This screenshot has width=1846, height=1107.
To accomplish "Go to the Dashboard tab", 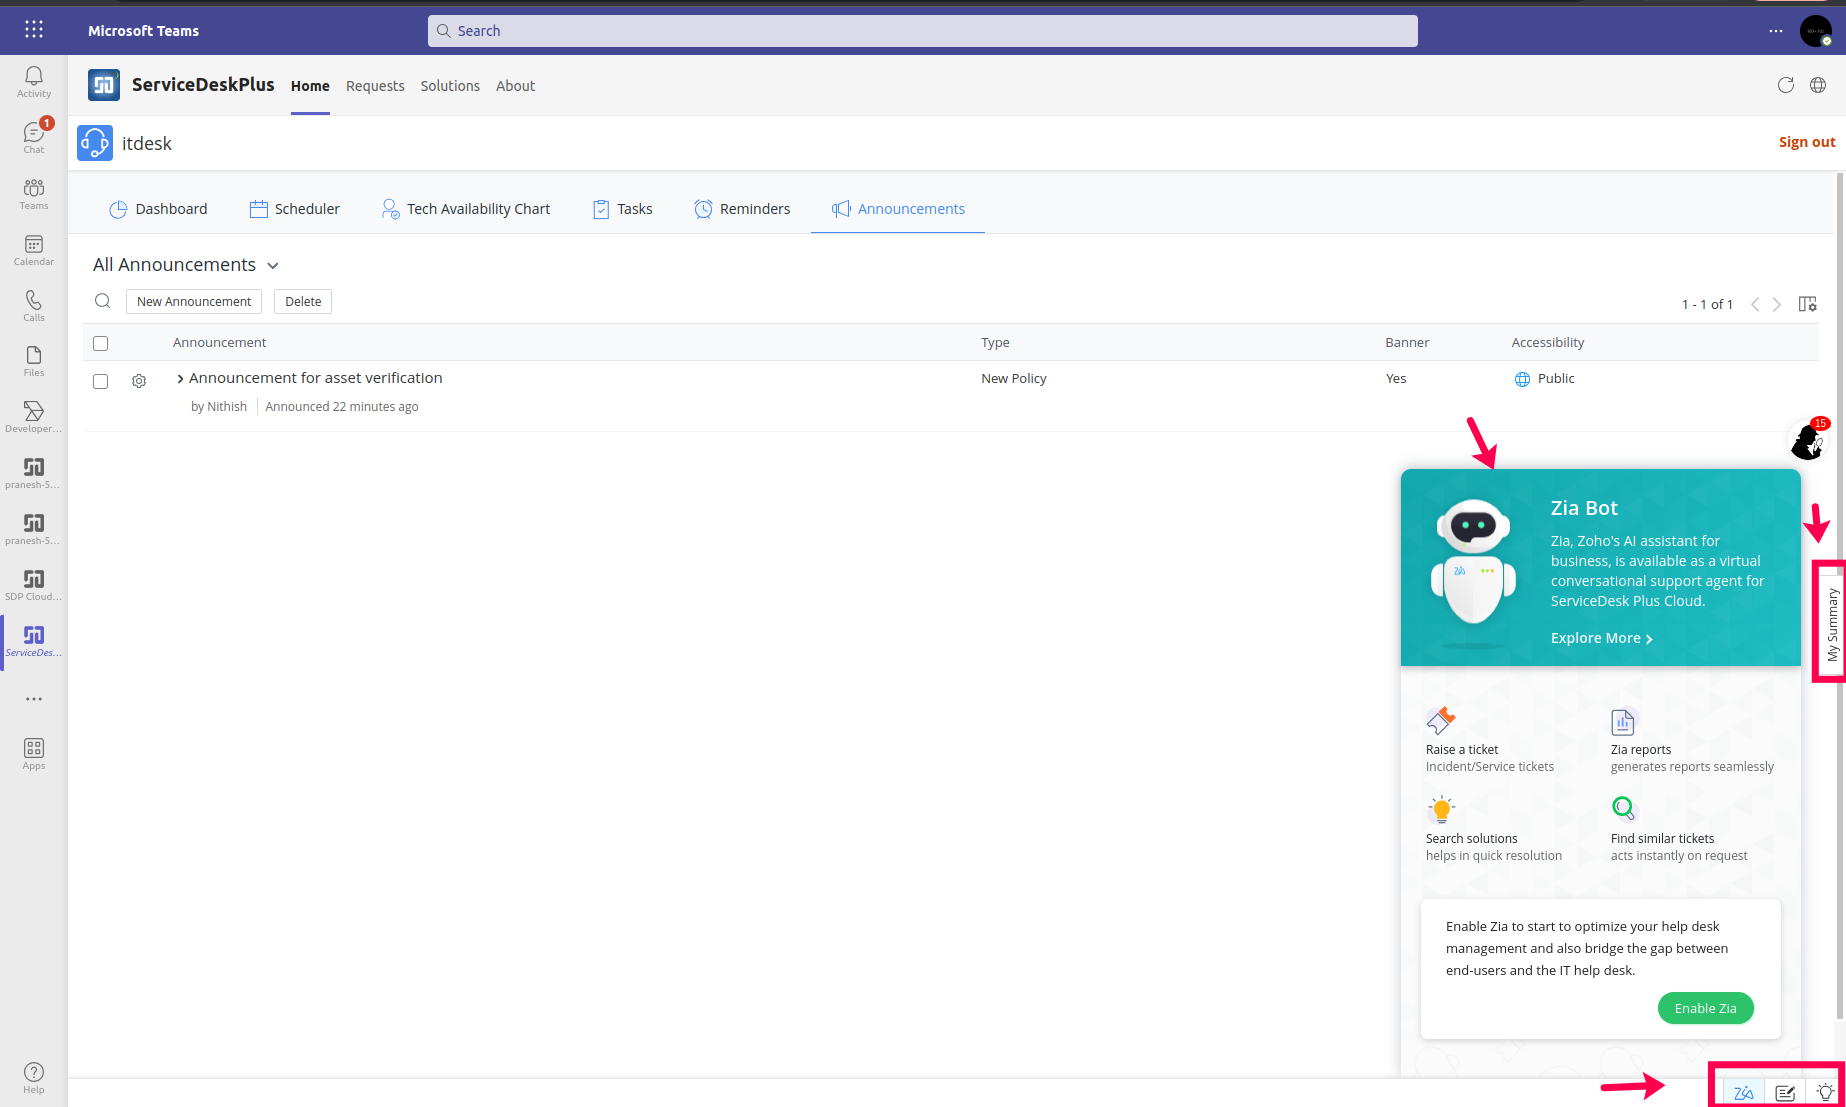I will click(x=158, y=209).
